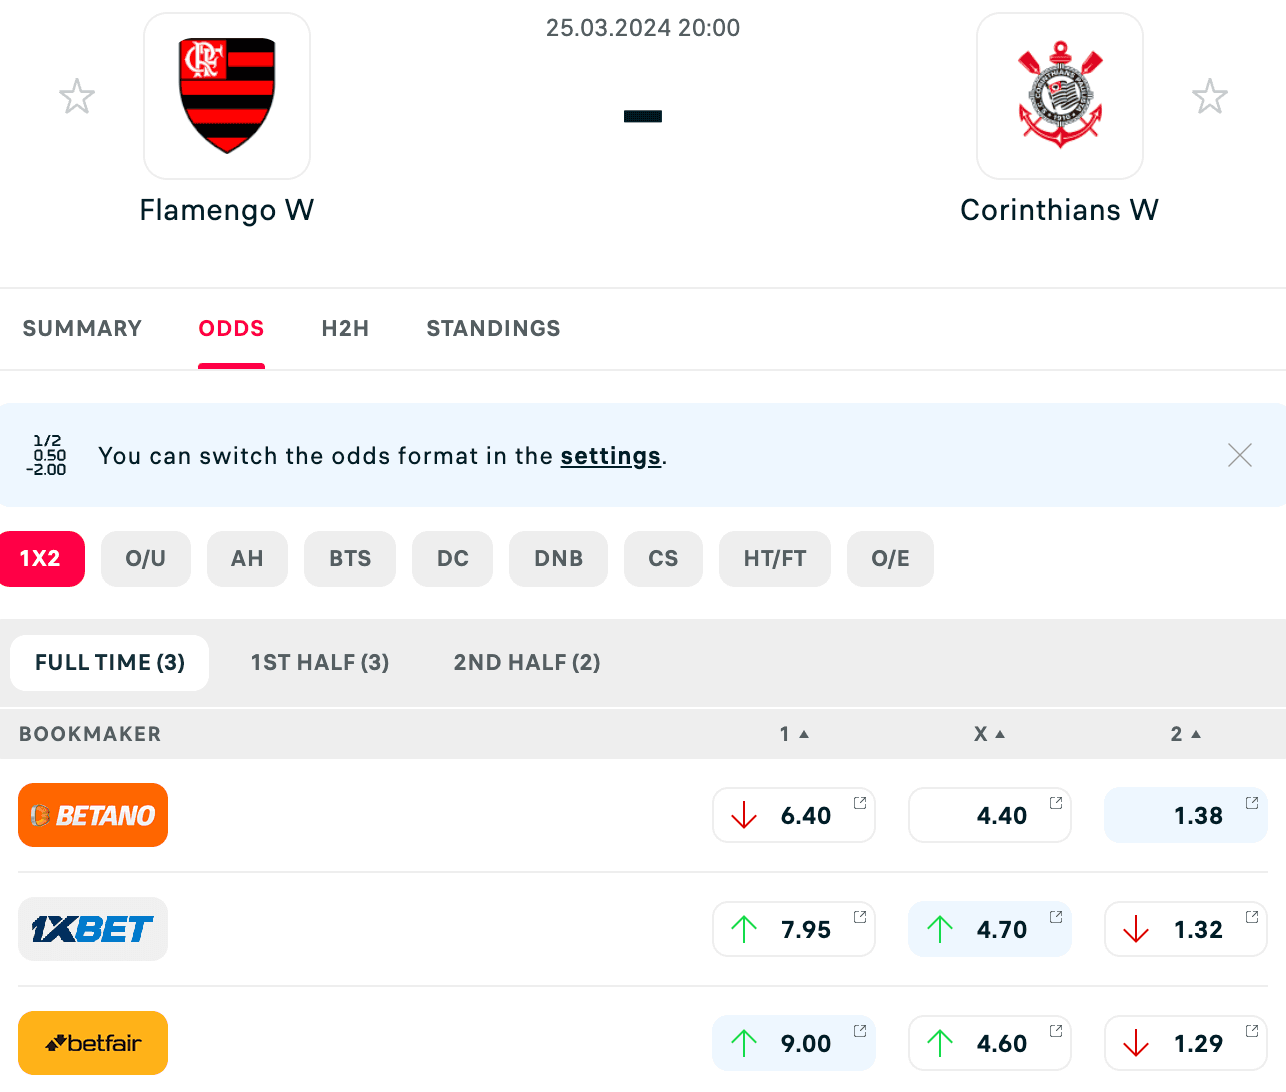The height and width of the screenshot is (1092, 1286).
Task: Open external link icon on Betfair 9.00 odds
Action: point(860,1030)
